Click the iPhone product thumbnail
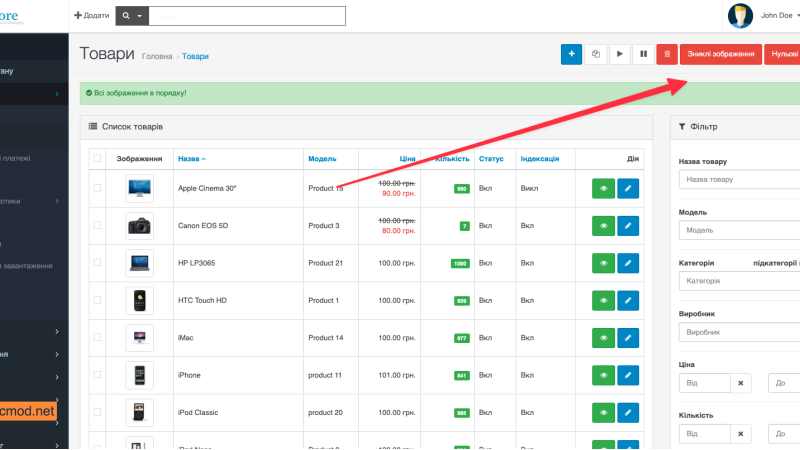The height and width of the screenshot is (450, 800). 139,375
